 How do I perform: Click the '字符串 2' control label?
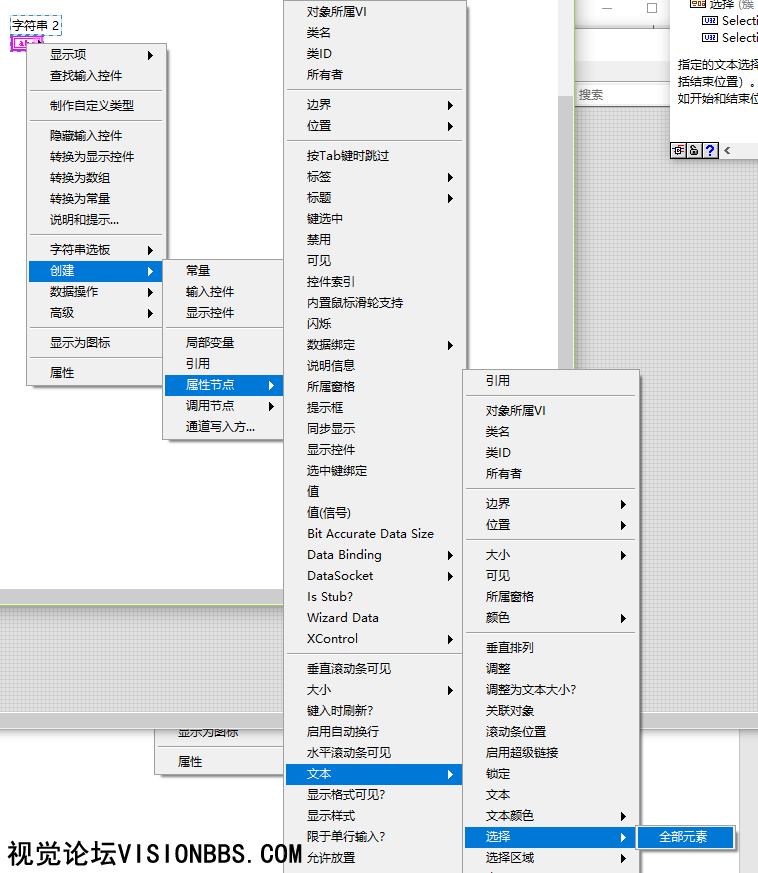[x=36, y=24]
